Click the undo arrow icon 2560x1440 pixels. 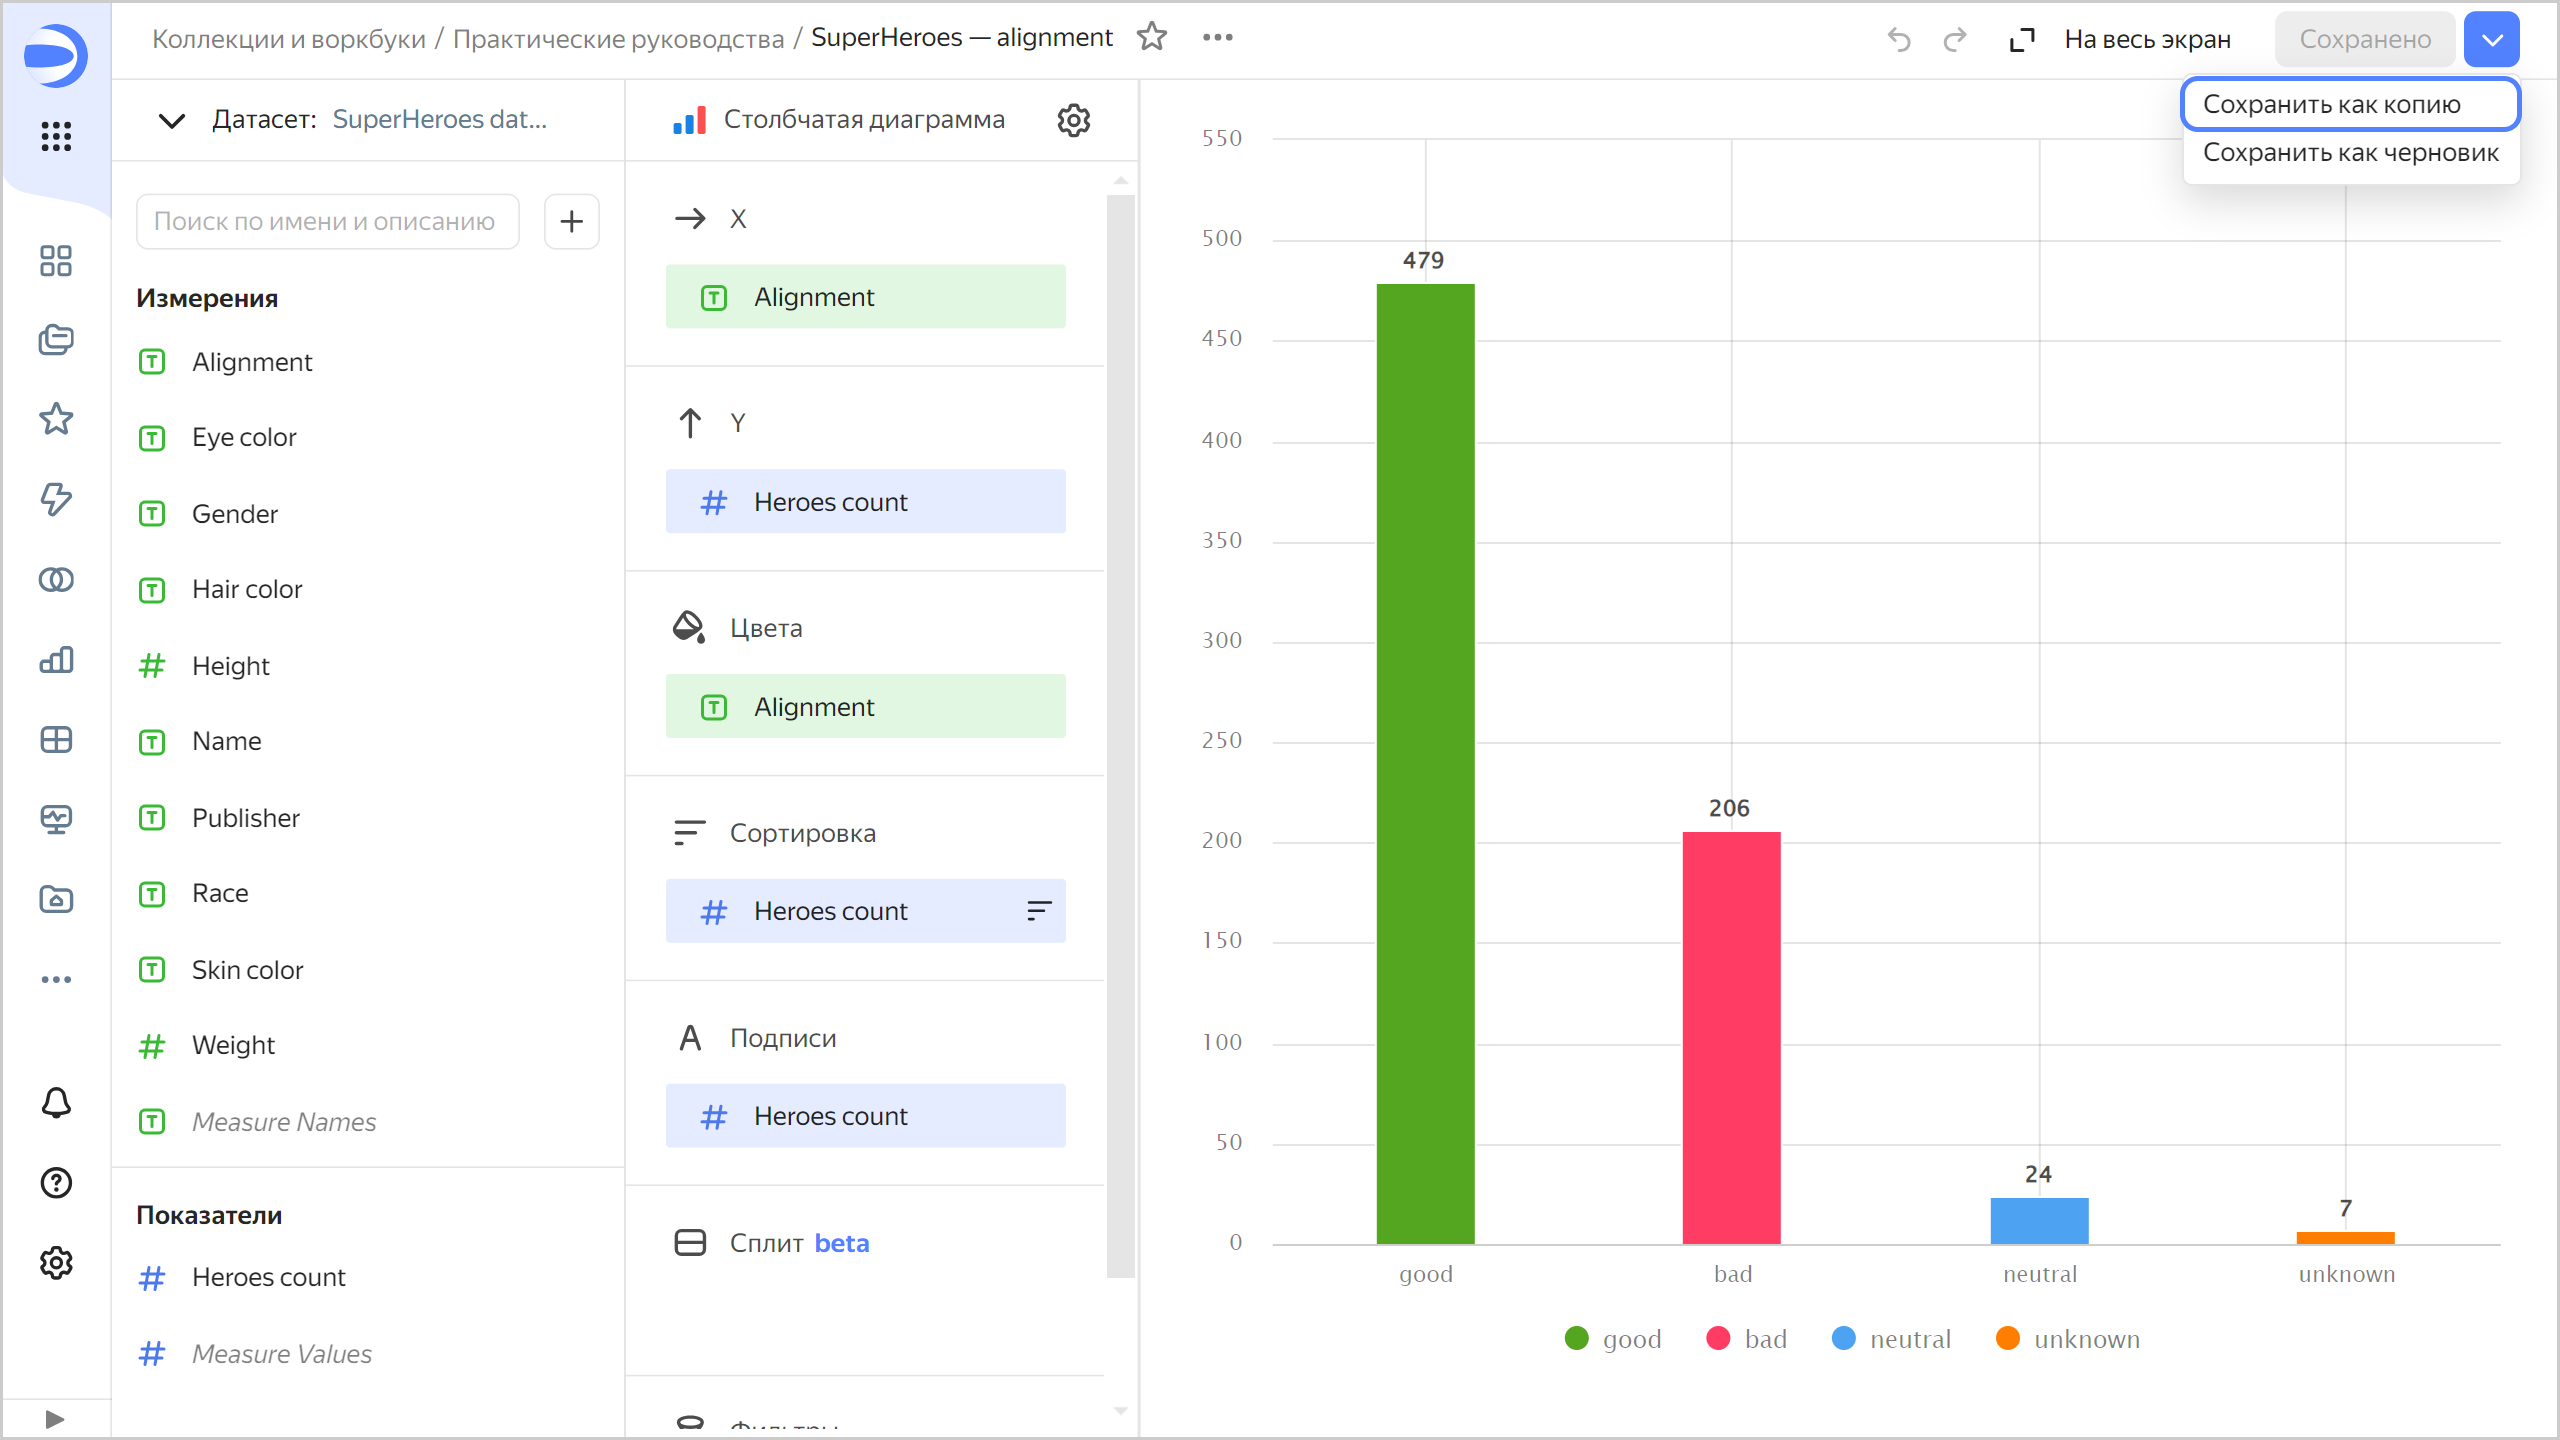coord(1898,39)
